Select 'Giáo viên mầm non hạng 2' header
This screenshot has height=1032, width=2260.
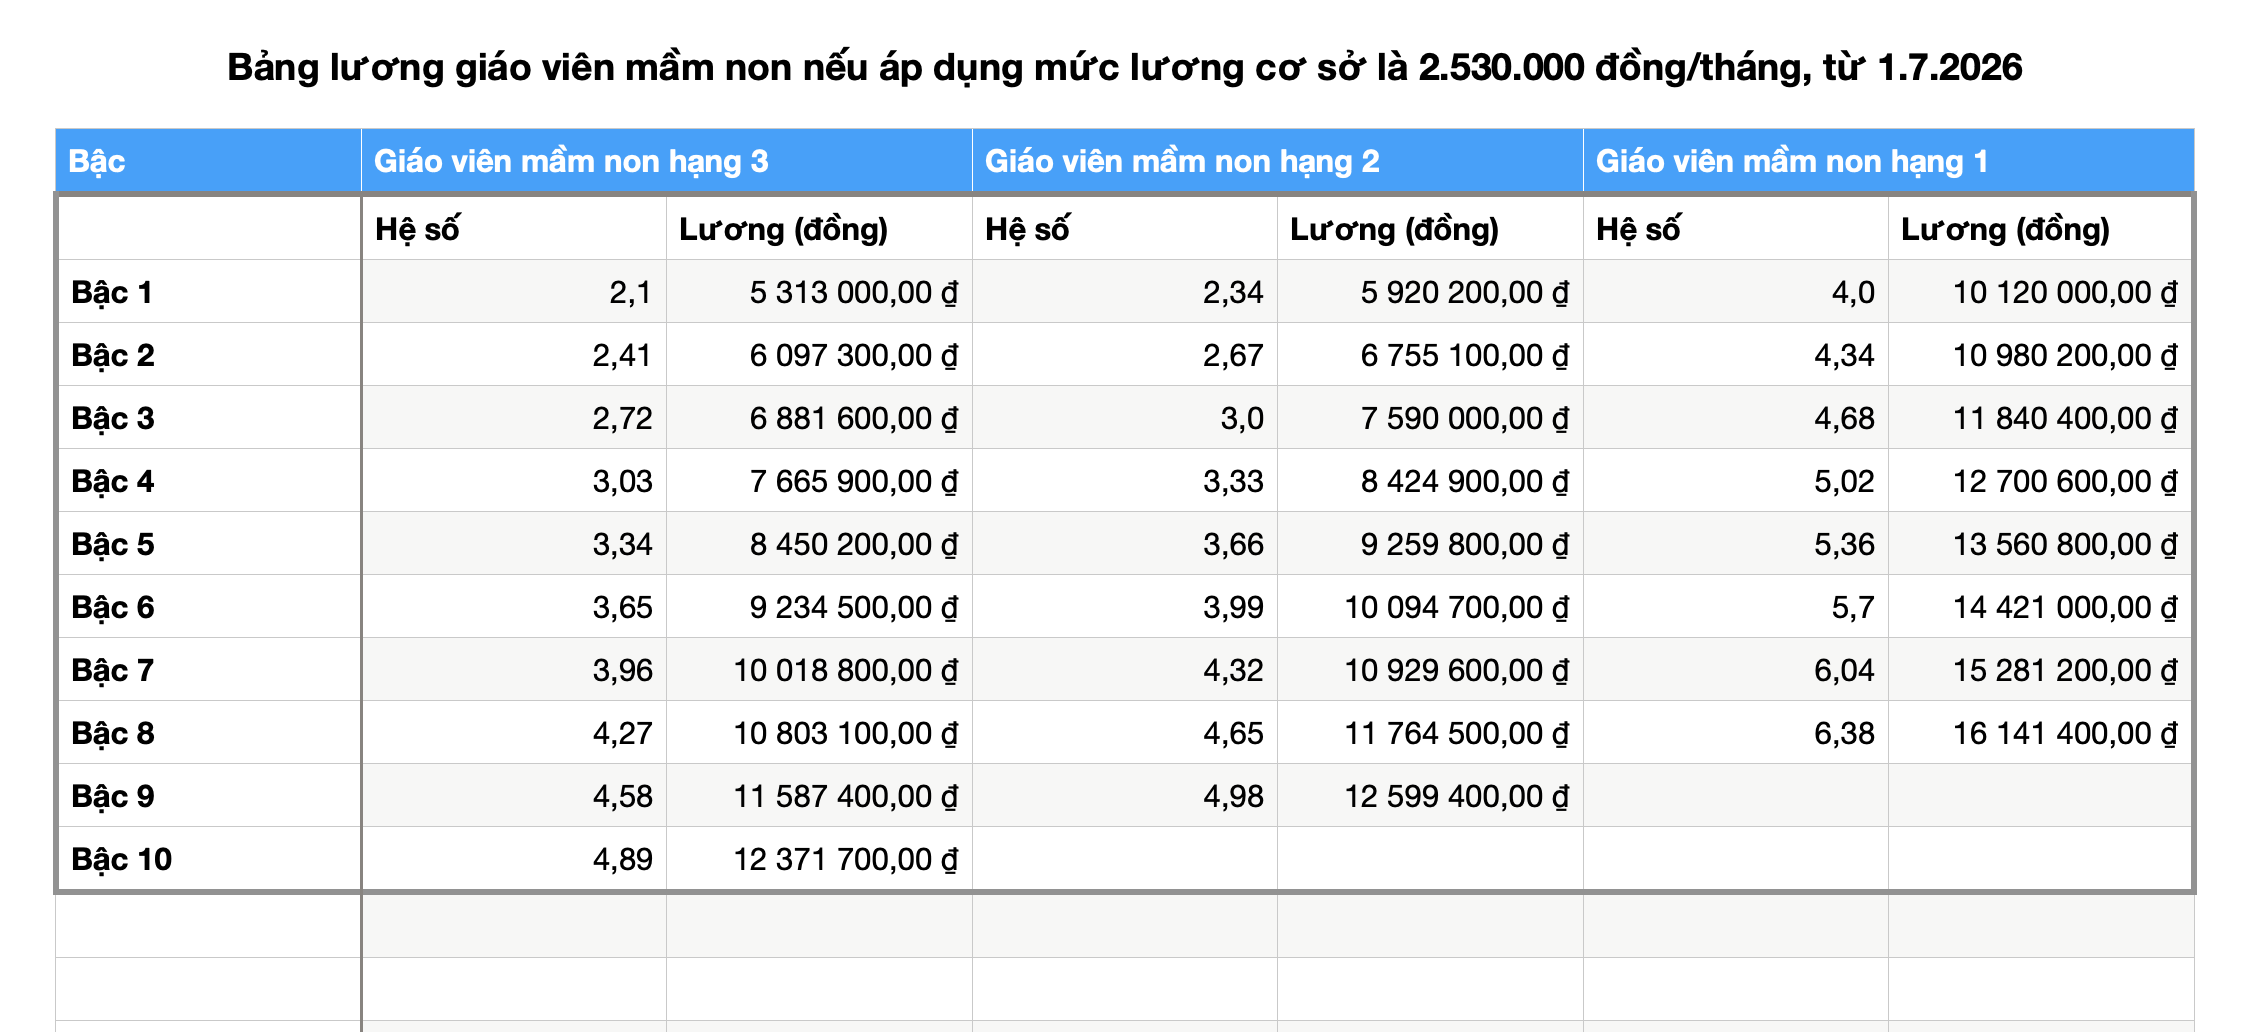pos(1278,161)
